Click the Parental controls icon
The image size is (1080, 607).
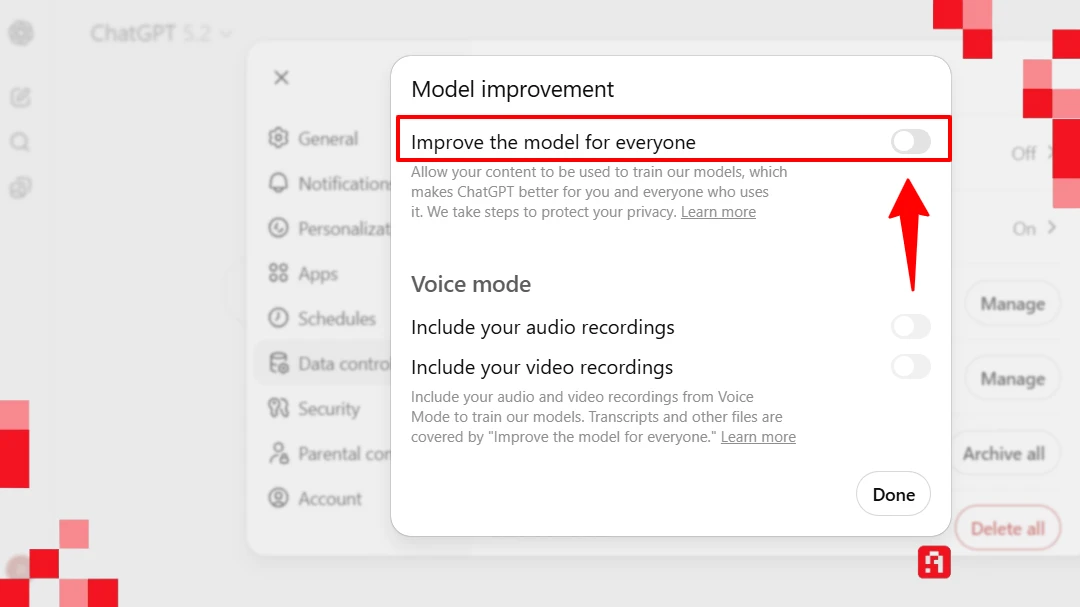click(279, 453)
